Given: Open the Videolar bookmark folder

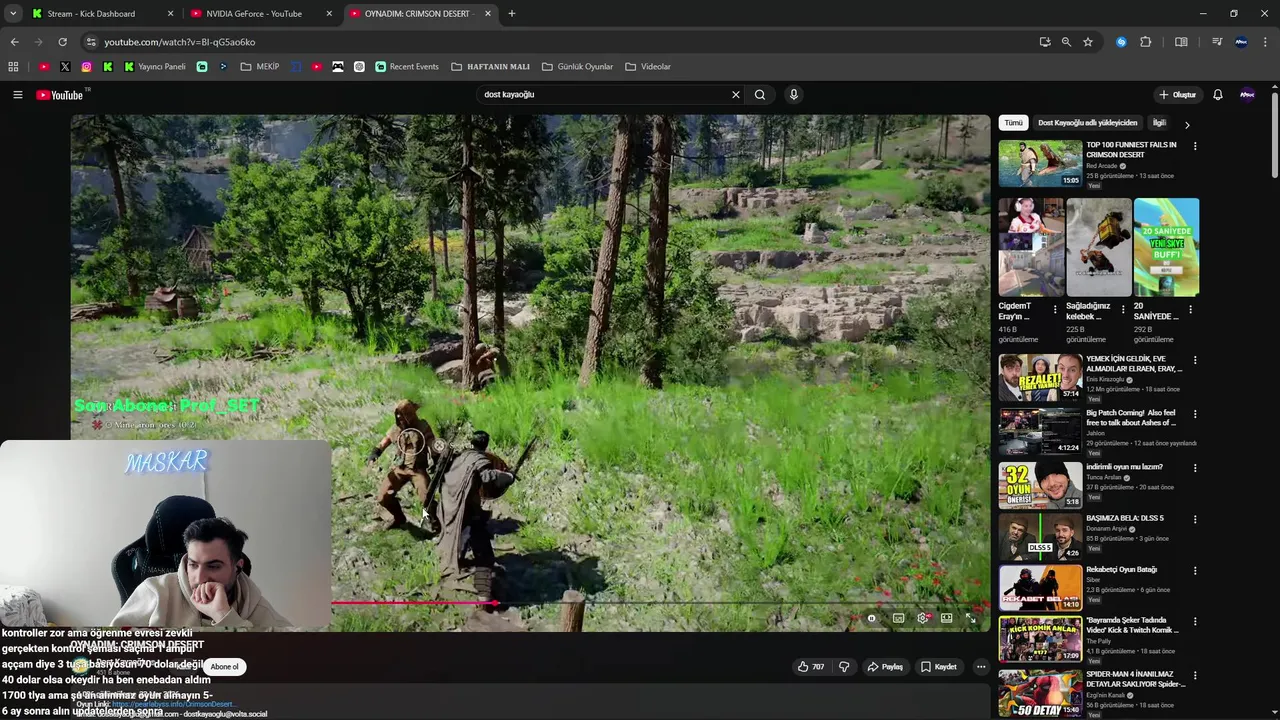Looking at the screenshot, I should click(648, 67).
